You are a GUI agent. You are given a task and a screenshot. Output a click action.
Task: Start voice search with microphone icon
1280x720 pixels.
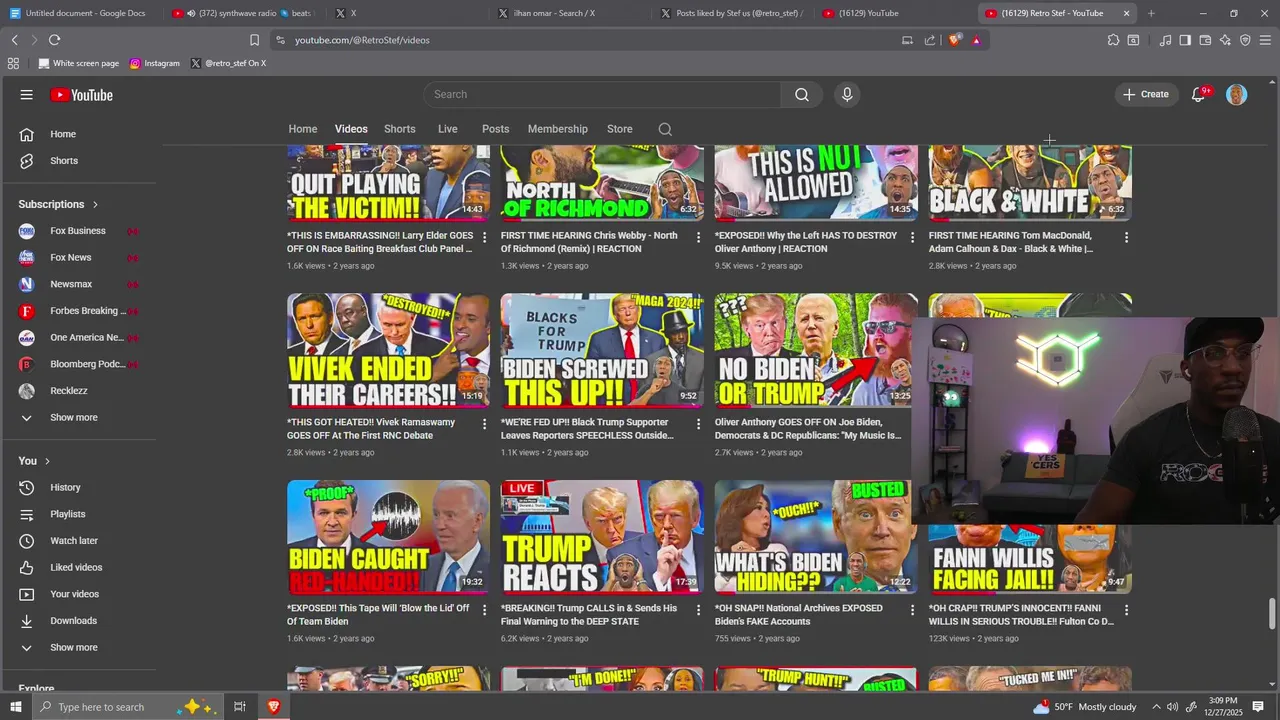click(x=847, y=94)
